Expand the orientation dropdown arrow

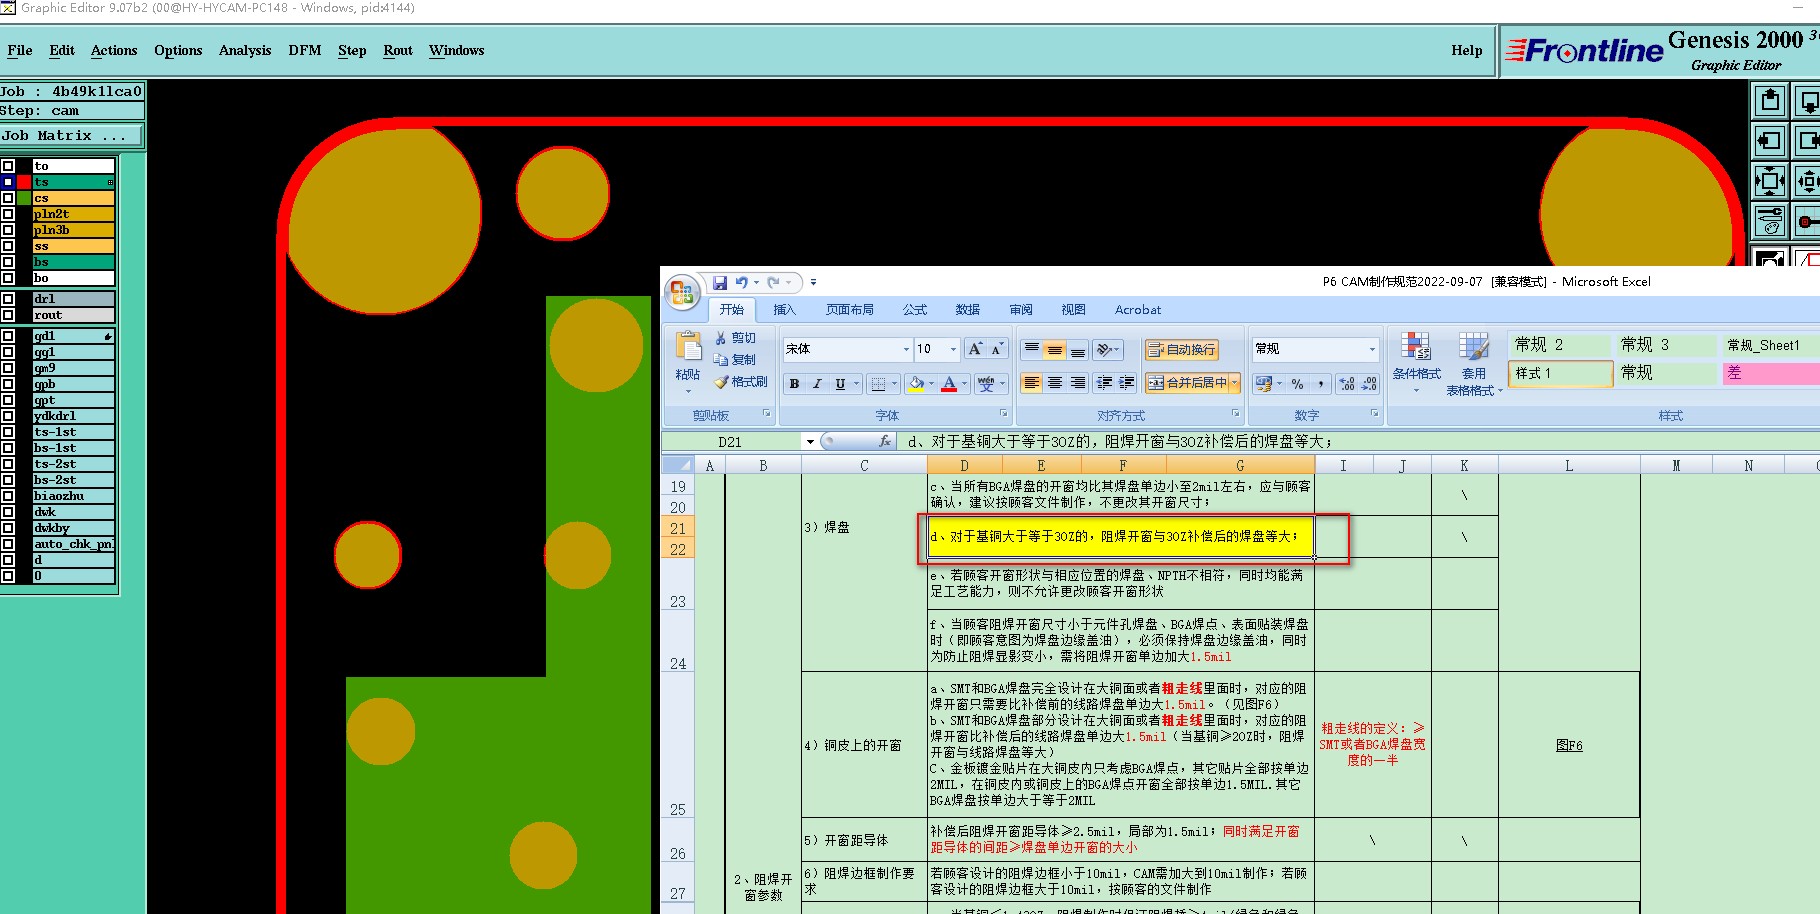pos(1116,349)
